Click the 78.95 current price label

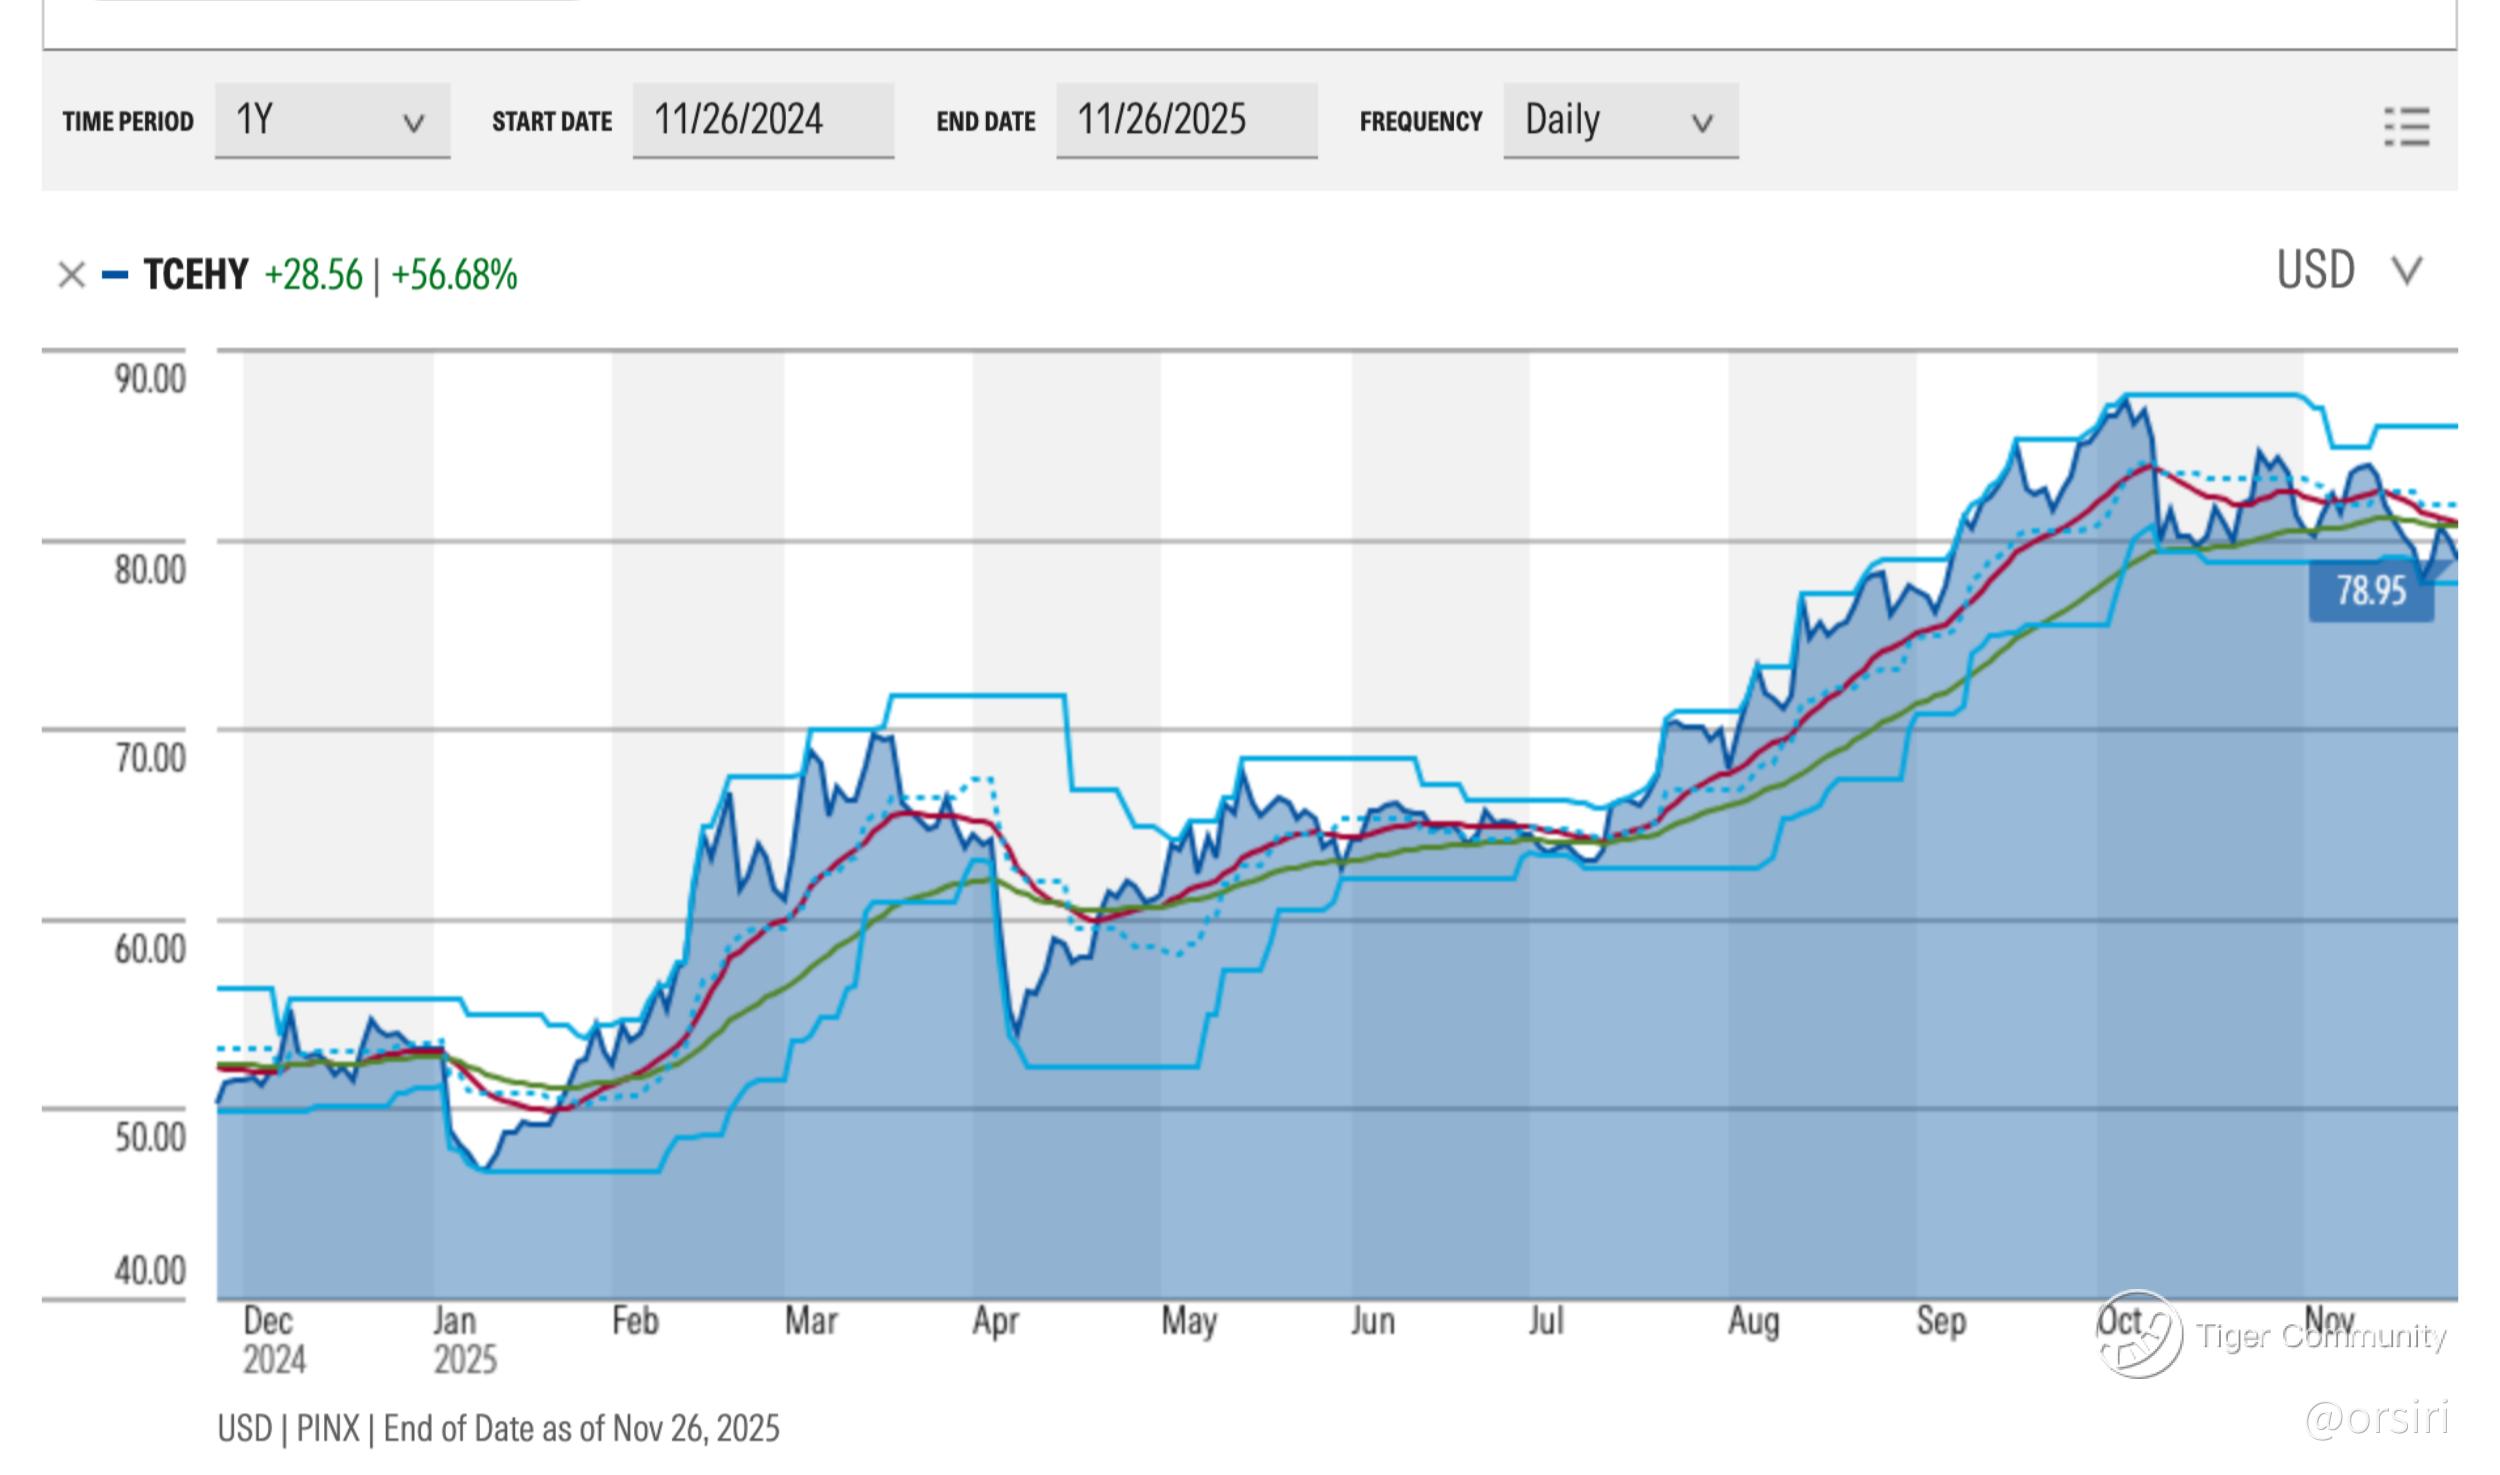2371,591
